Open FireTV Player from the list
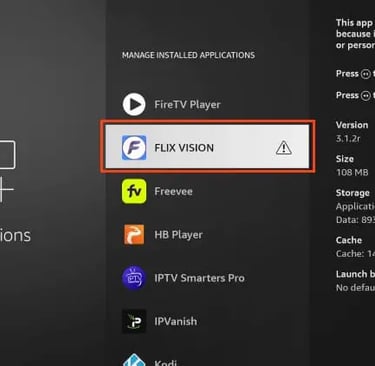This screenshot has height=366, width=375. pyautogui.click(x=208, y=104)
